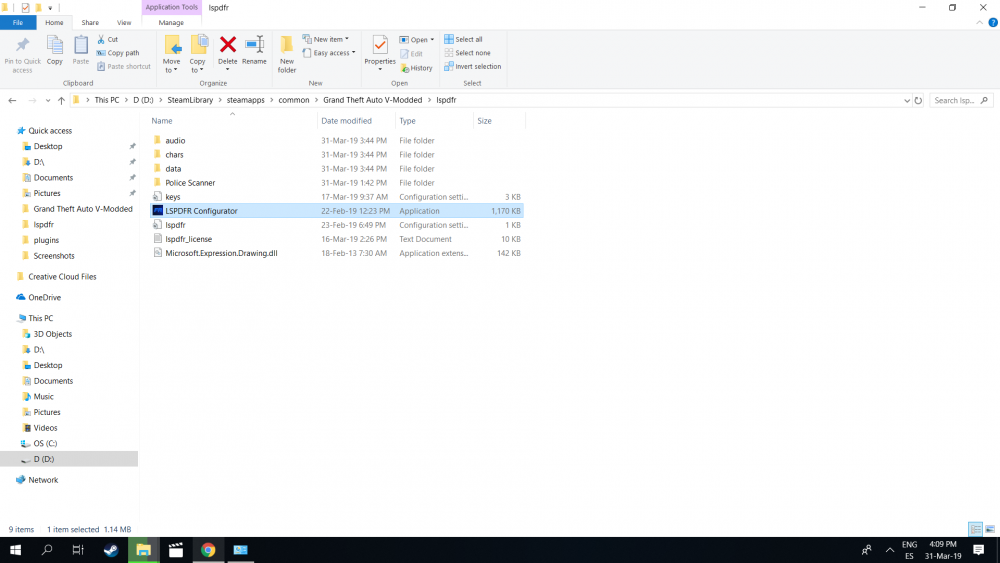The width and height of the screenshot is (1000, 563).
Task: Click the Pin to Quick access icon
Action: (x=22, y=45)
